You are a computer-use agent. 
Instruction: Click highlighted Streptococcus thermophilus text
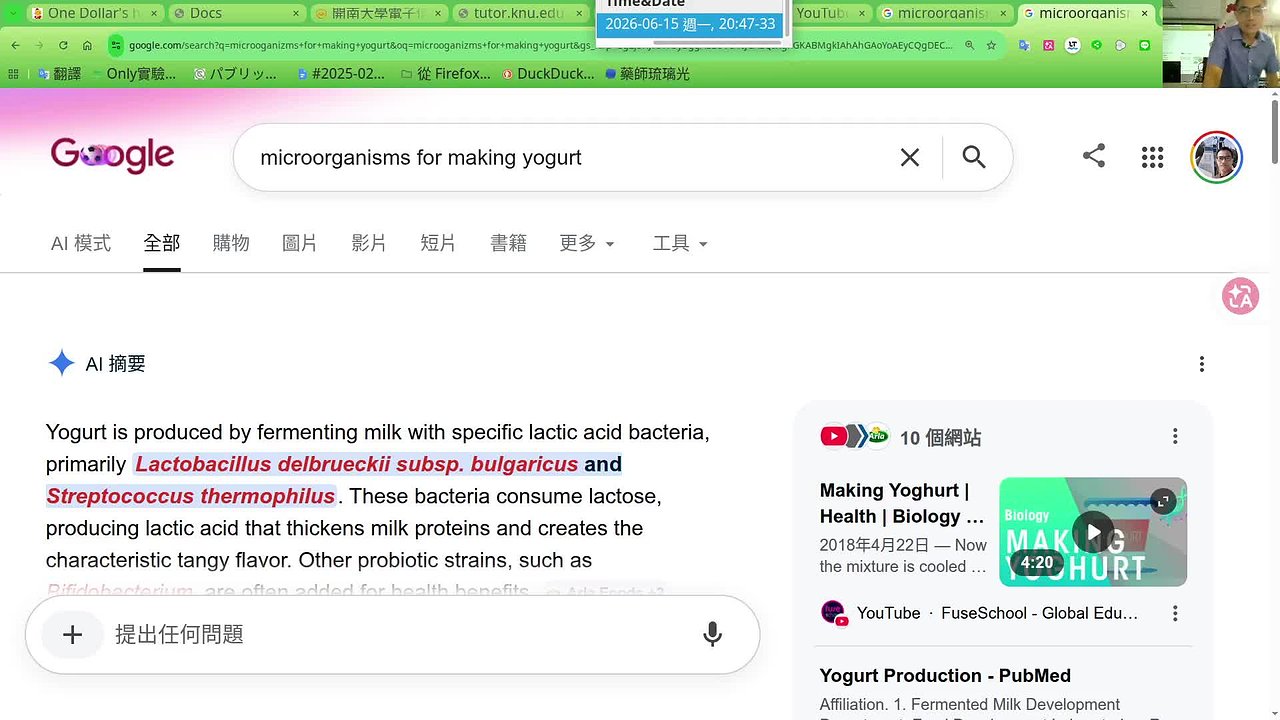click(191, 496)
